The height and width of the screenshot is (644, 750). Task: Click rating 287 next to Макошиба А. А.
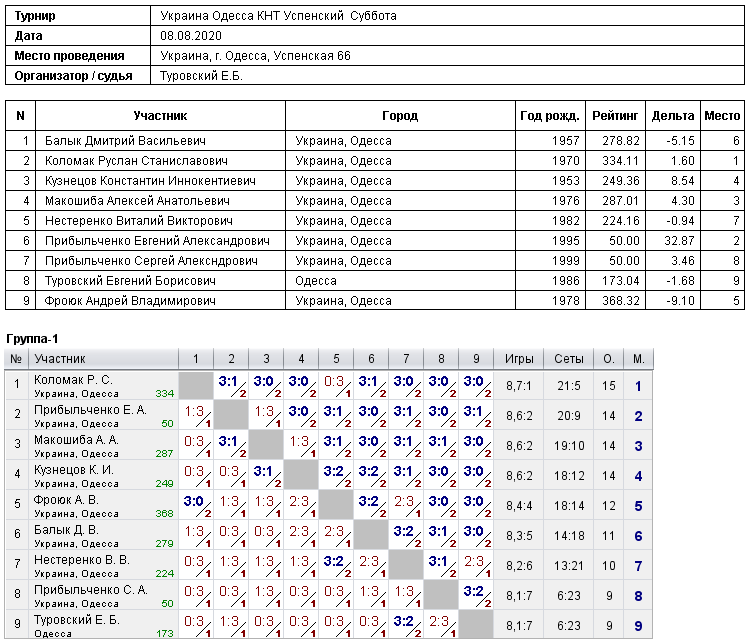tap(164, 453)
